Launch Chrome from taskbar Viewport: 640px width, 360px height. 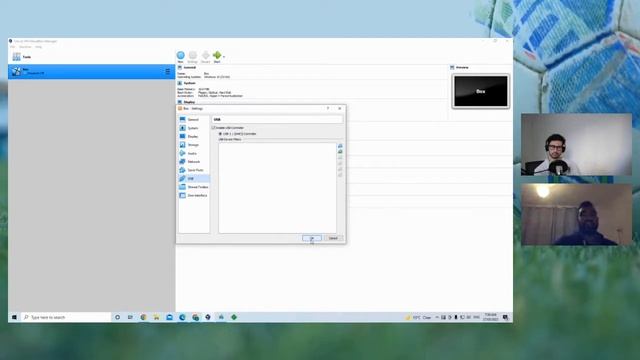pos(143,317)
